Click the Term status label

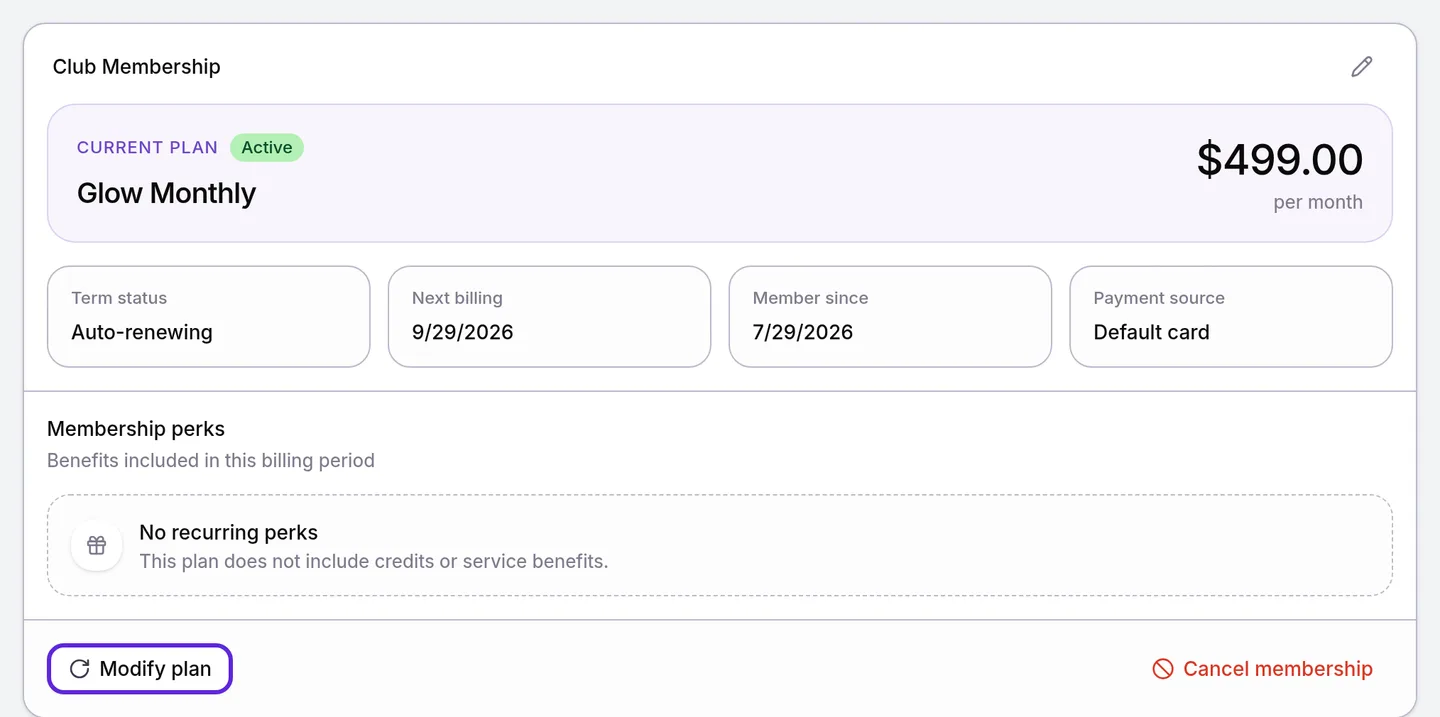coord(119,298)
